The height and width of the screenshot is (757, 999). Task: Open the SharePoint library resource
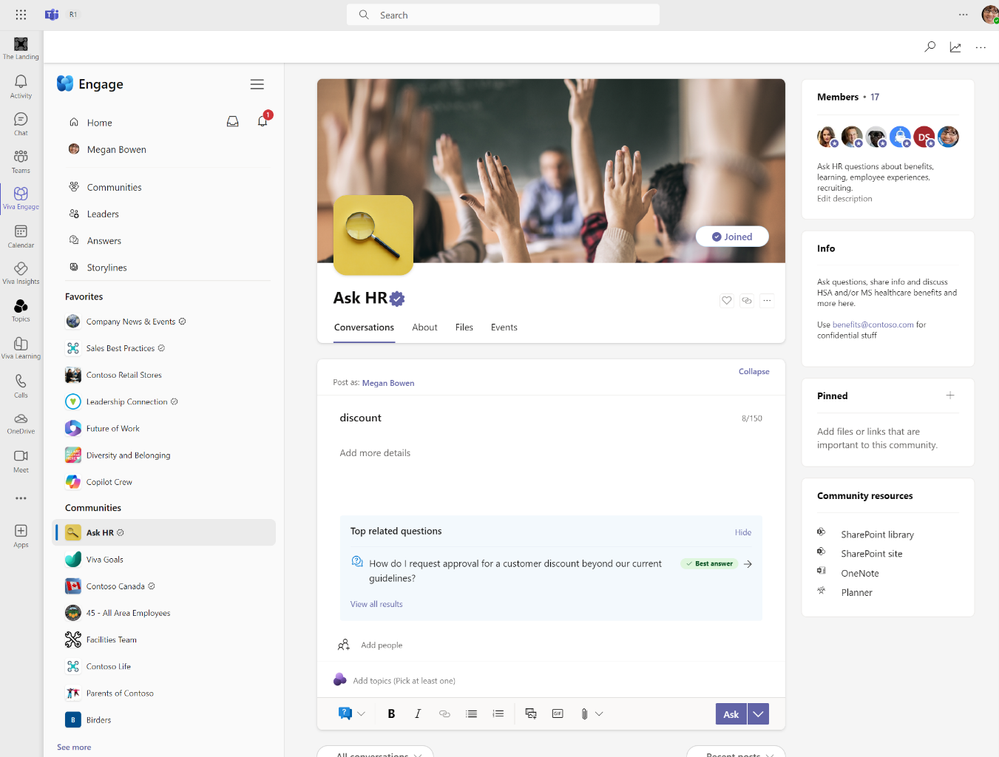877,534
